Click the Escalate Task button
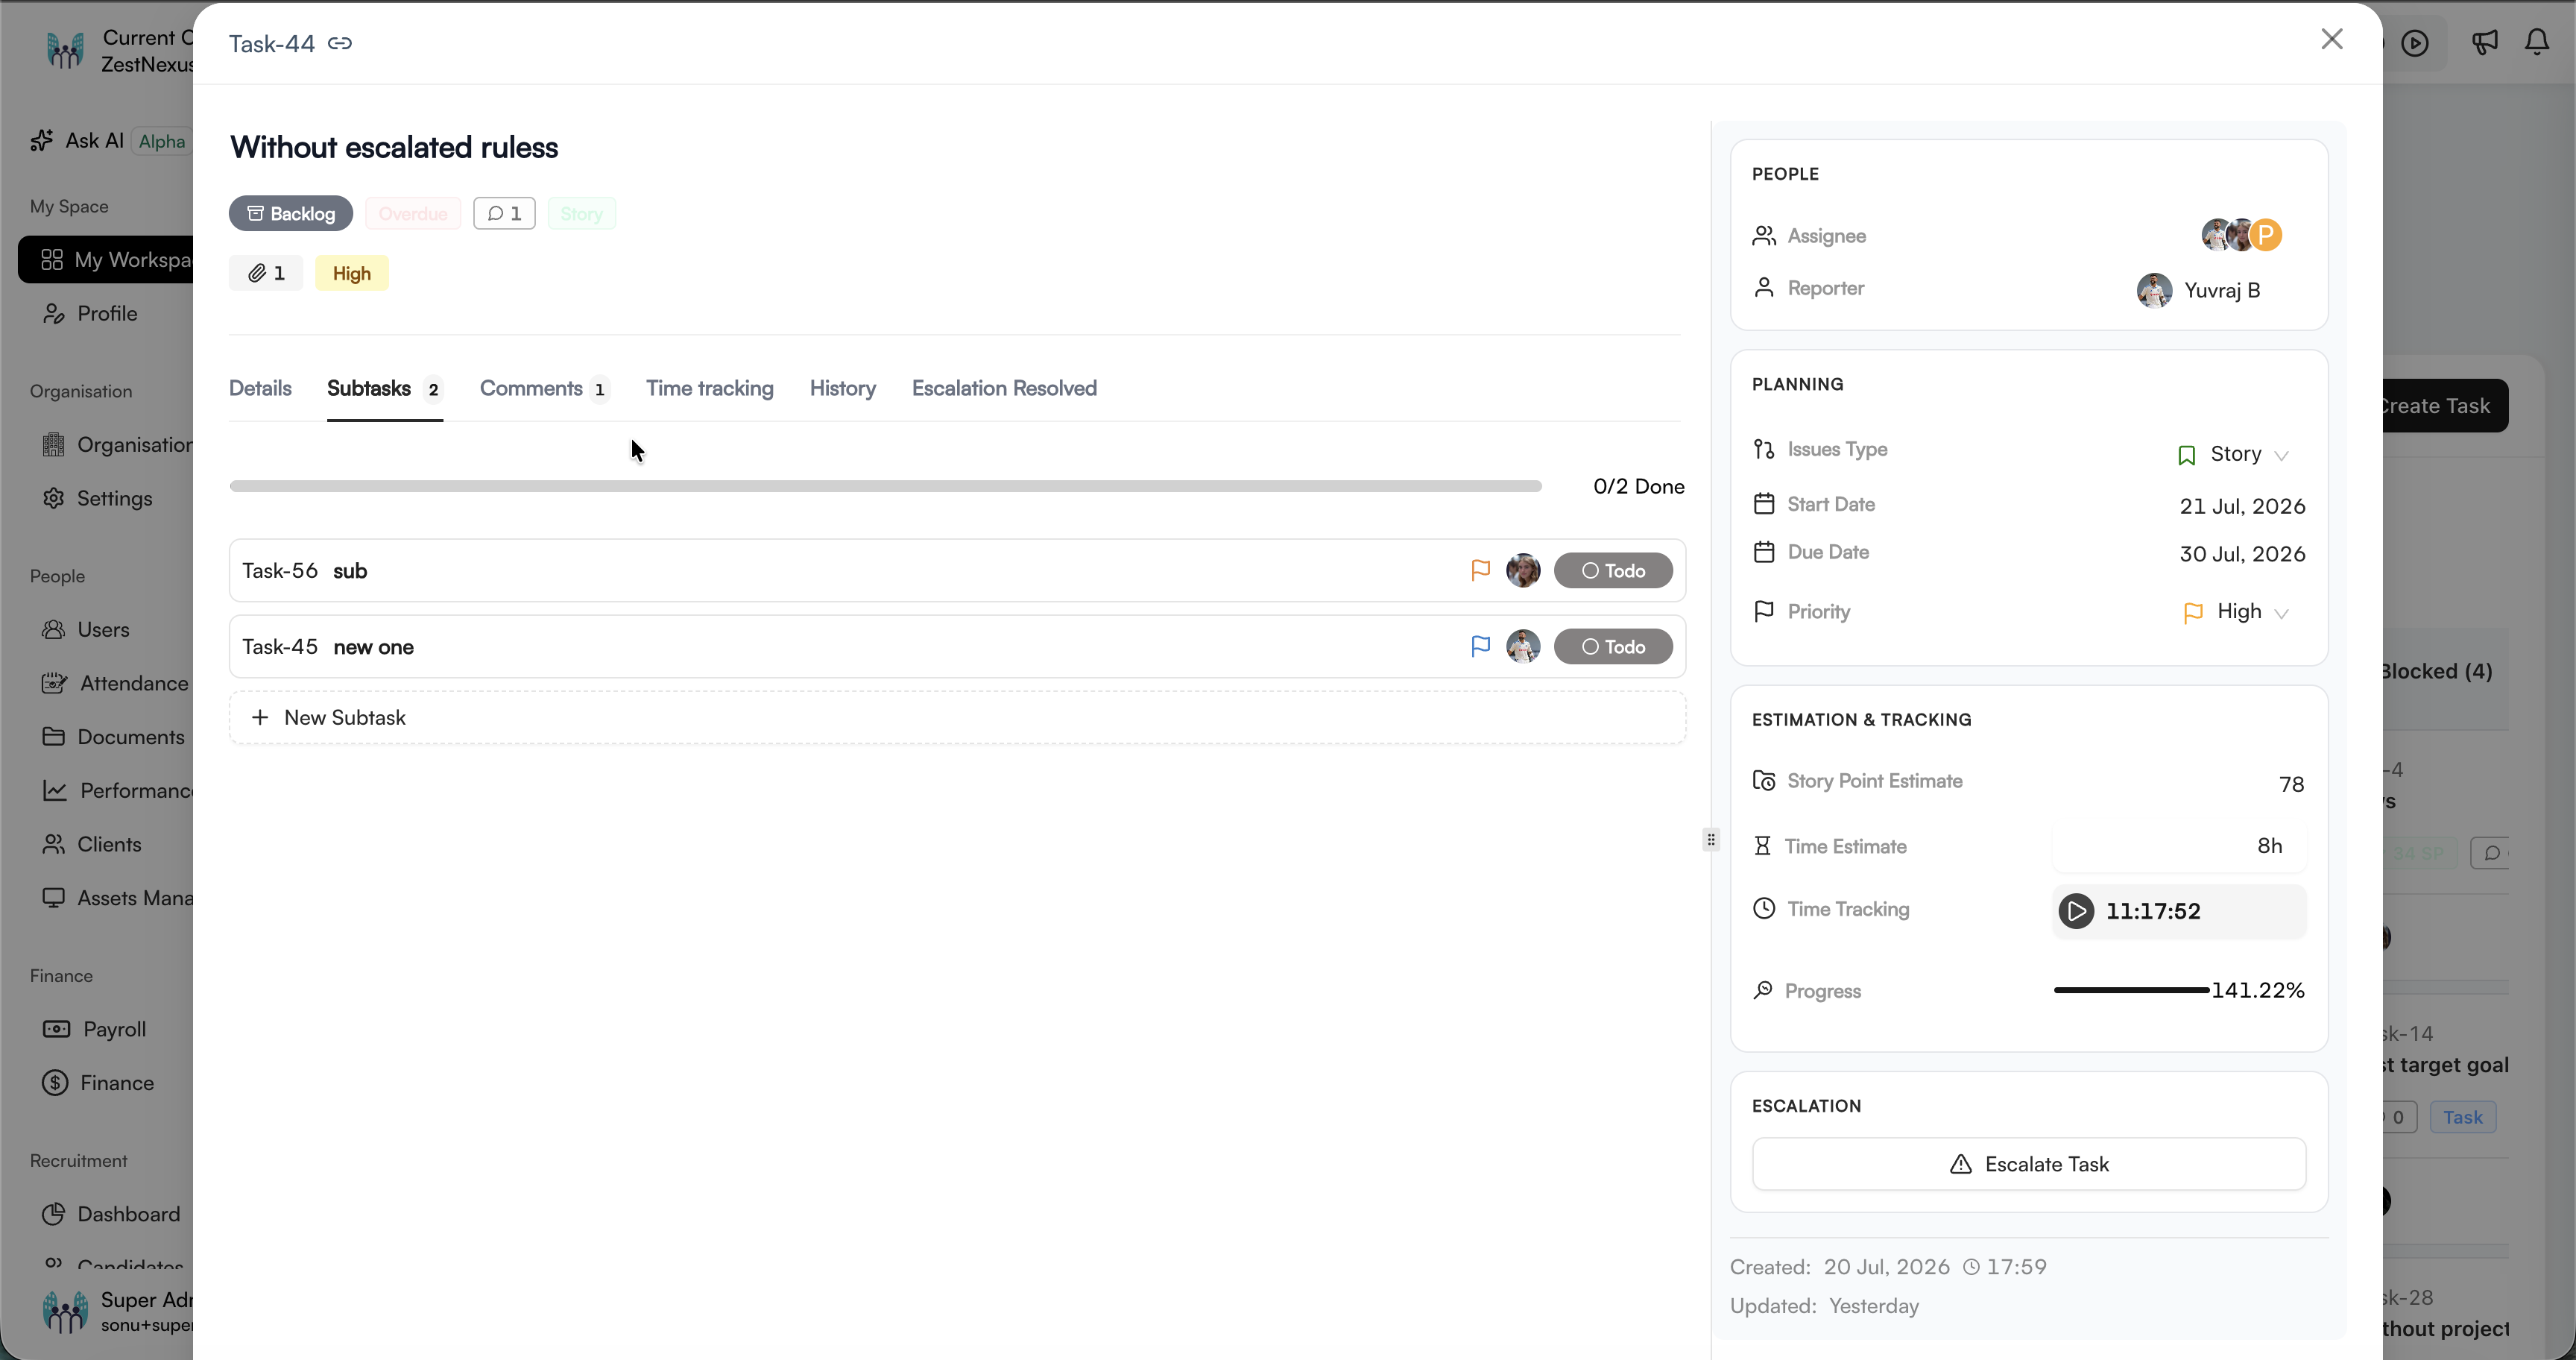Screen dimensions: 2576x1360 [x=2029, y=1164]
